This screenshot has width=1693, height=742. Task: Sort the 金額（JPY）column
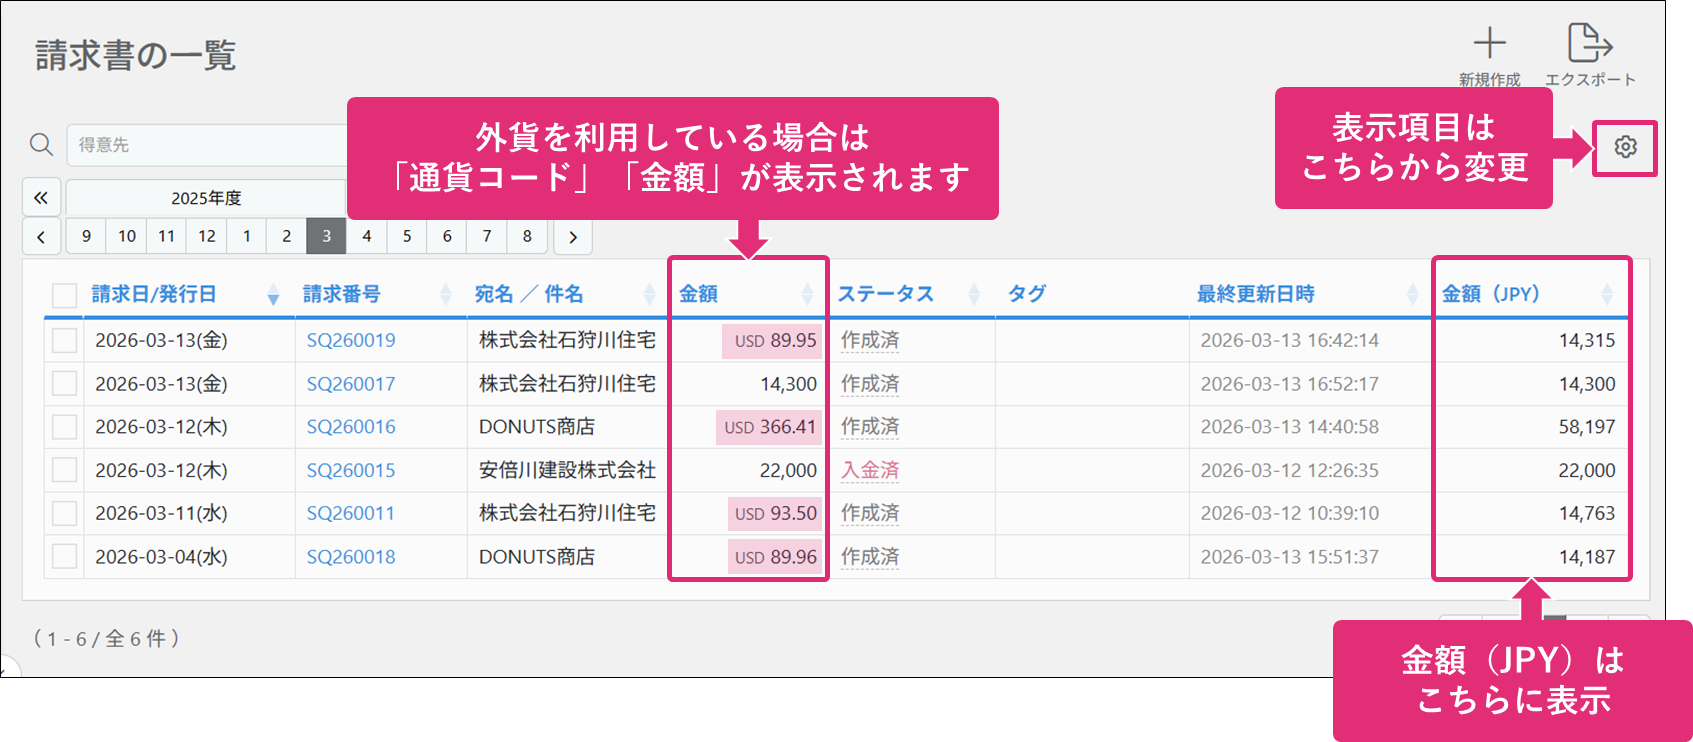pyautogui.click(x=1606, y=294)
